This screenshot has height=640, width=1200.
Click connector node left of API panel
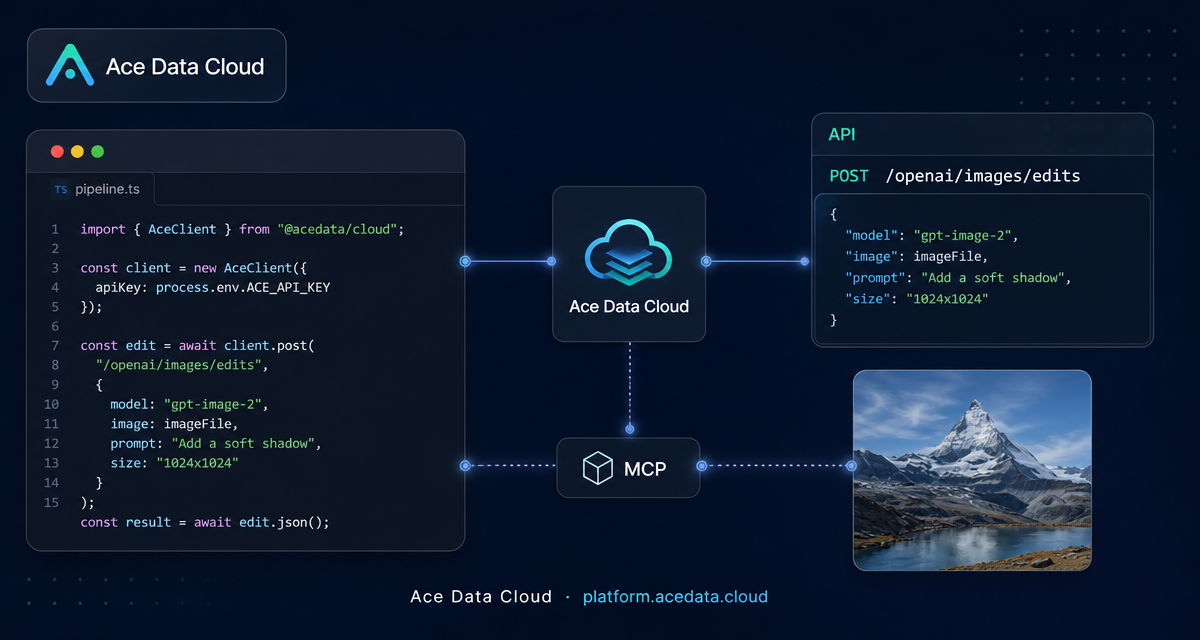point(805,261)
